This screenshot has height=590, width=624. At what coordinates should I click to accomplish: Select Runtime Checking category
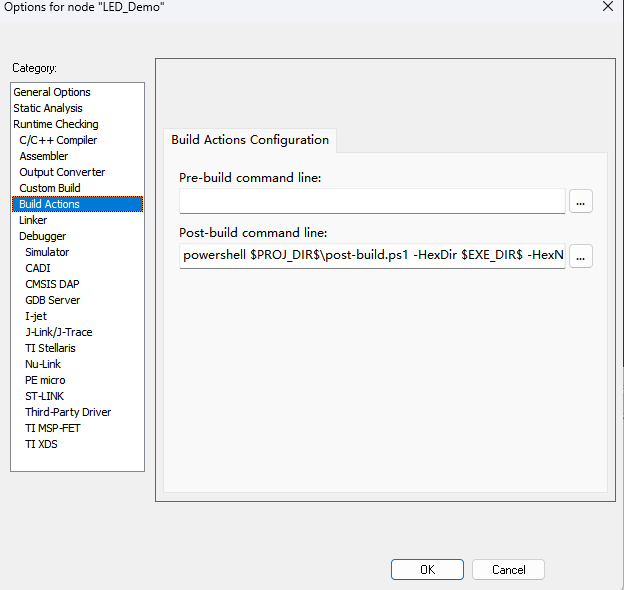(56, 124)
